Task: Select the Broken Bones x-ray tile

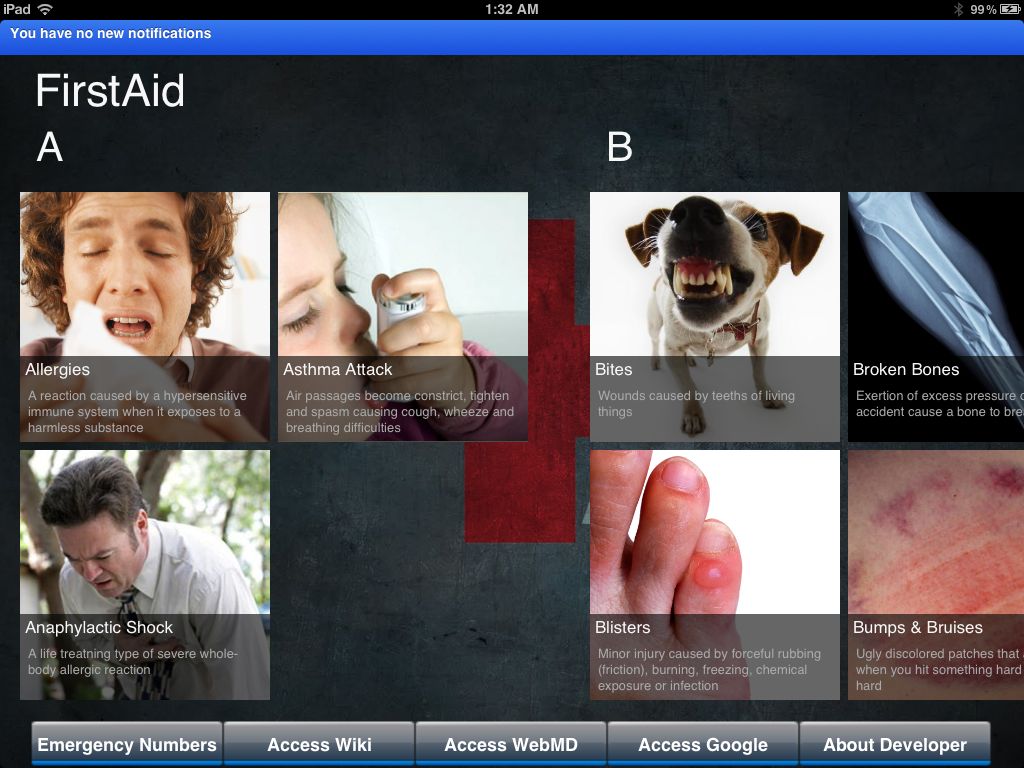Action: coord(936,317)
